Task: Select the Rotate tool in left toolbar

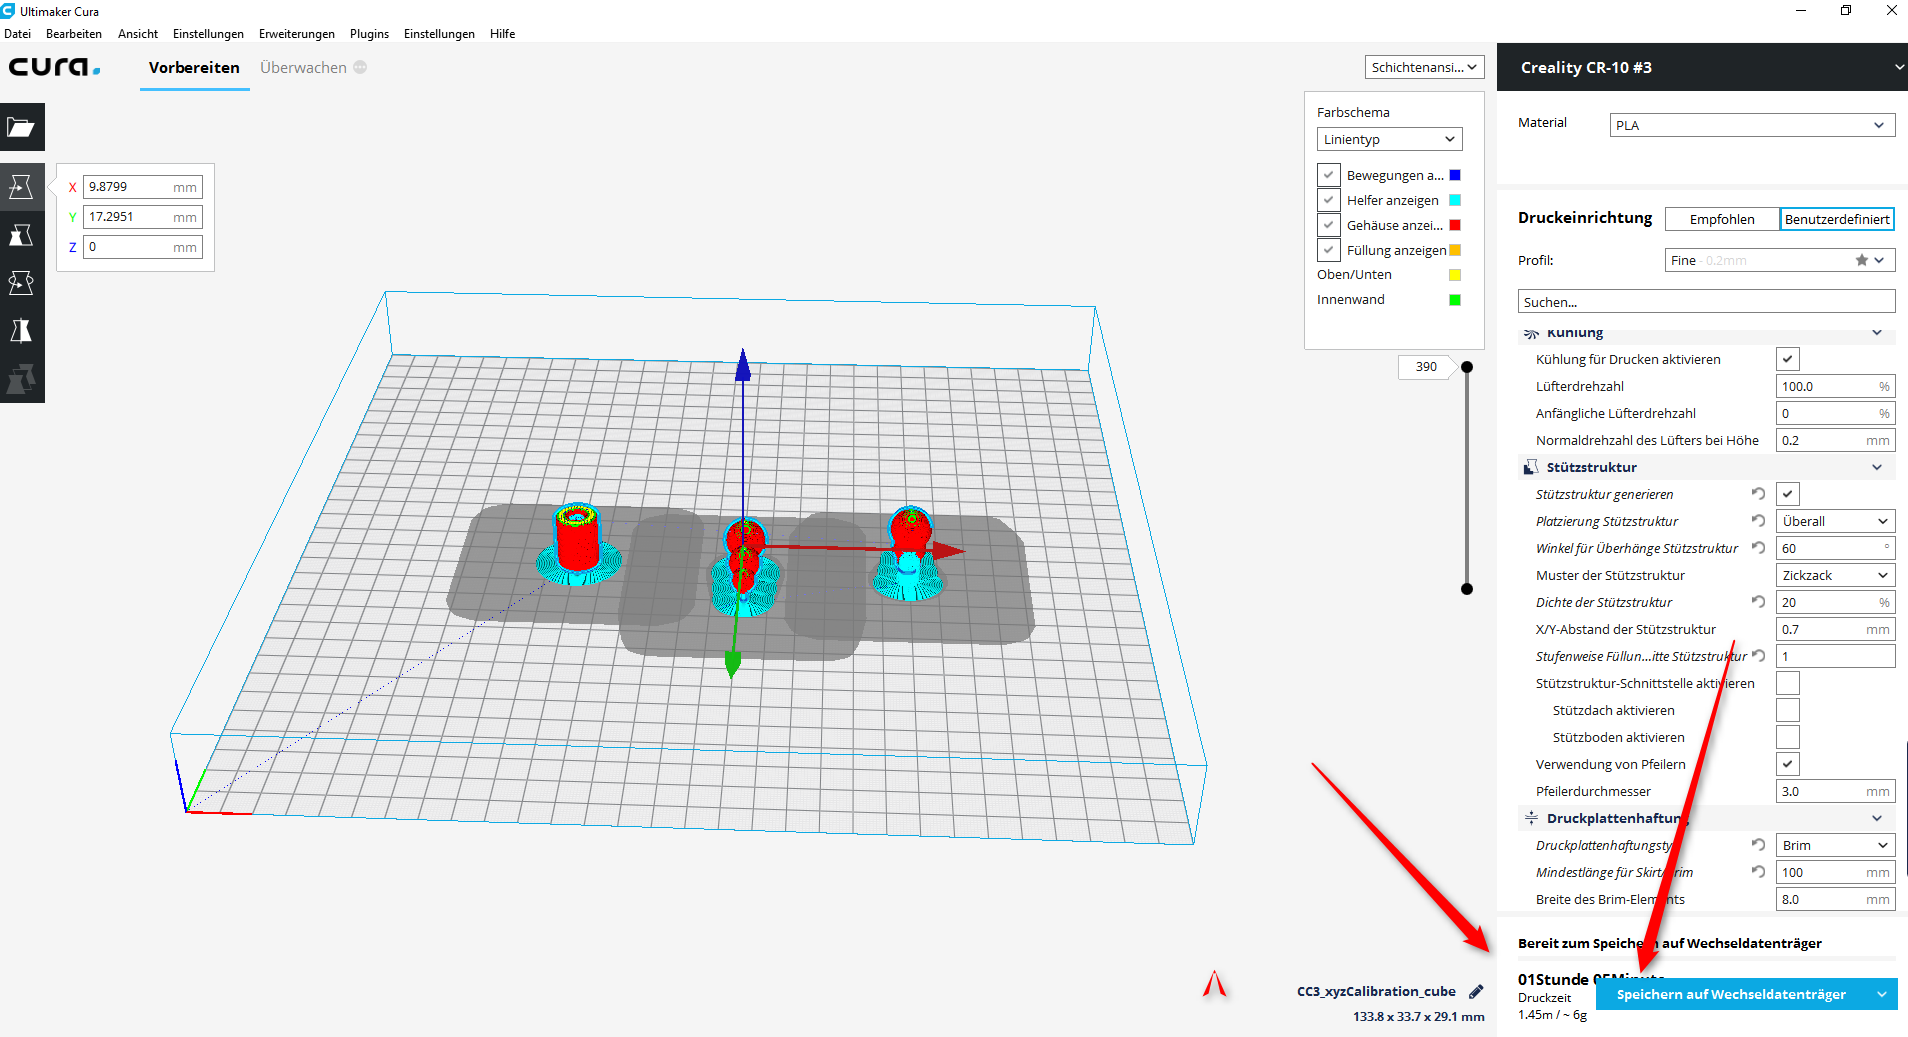Action: click(x=22, y=283)
